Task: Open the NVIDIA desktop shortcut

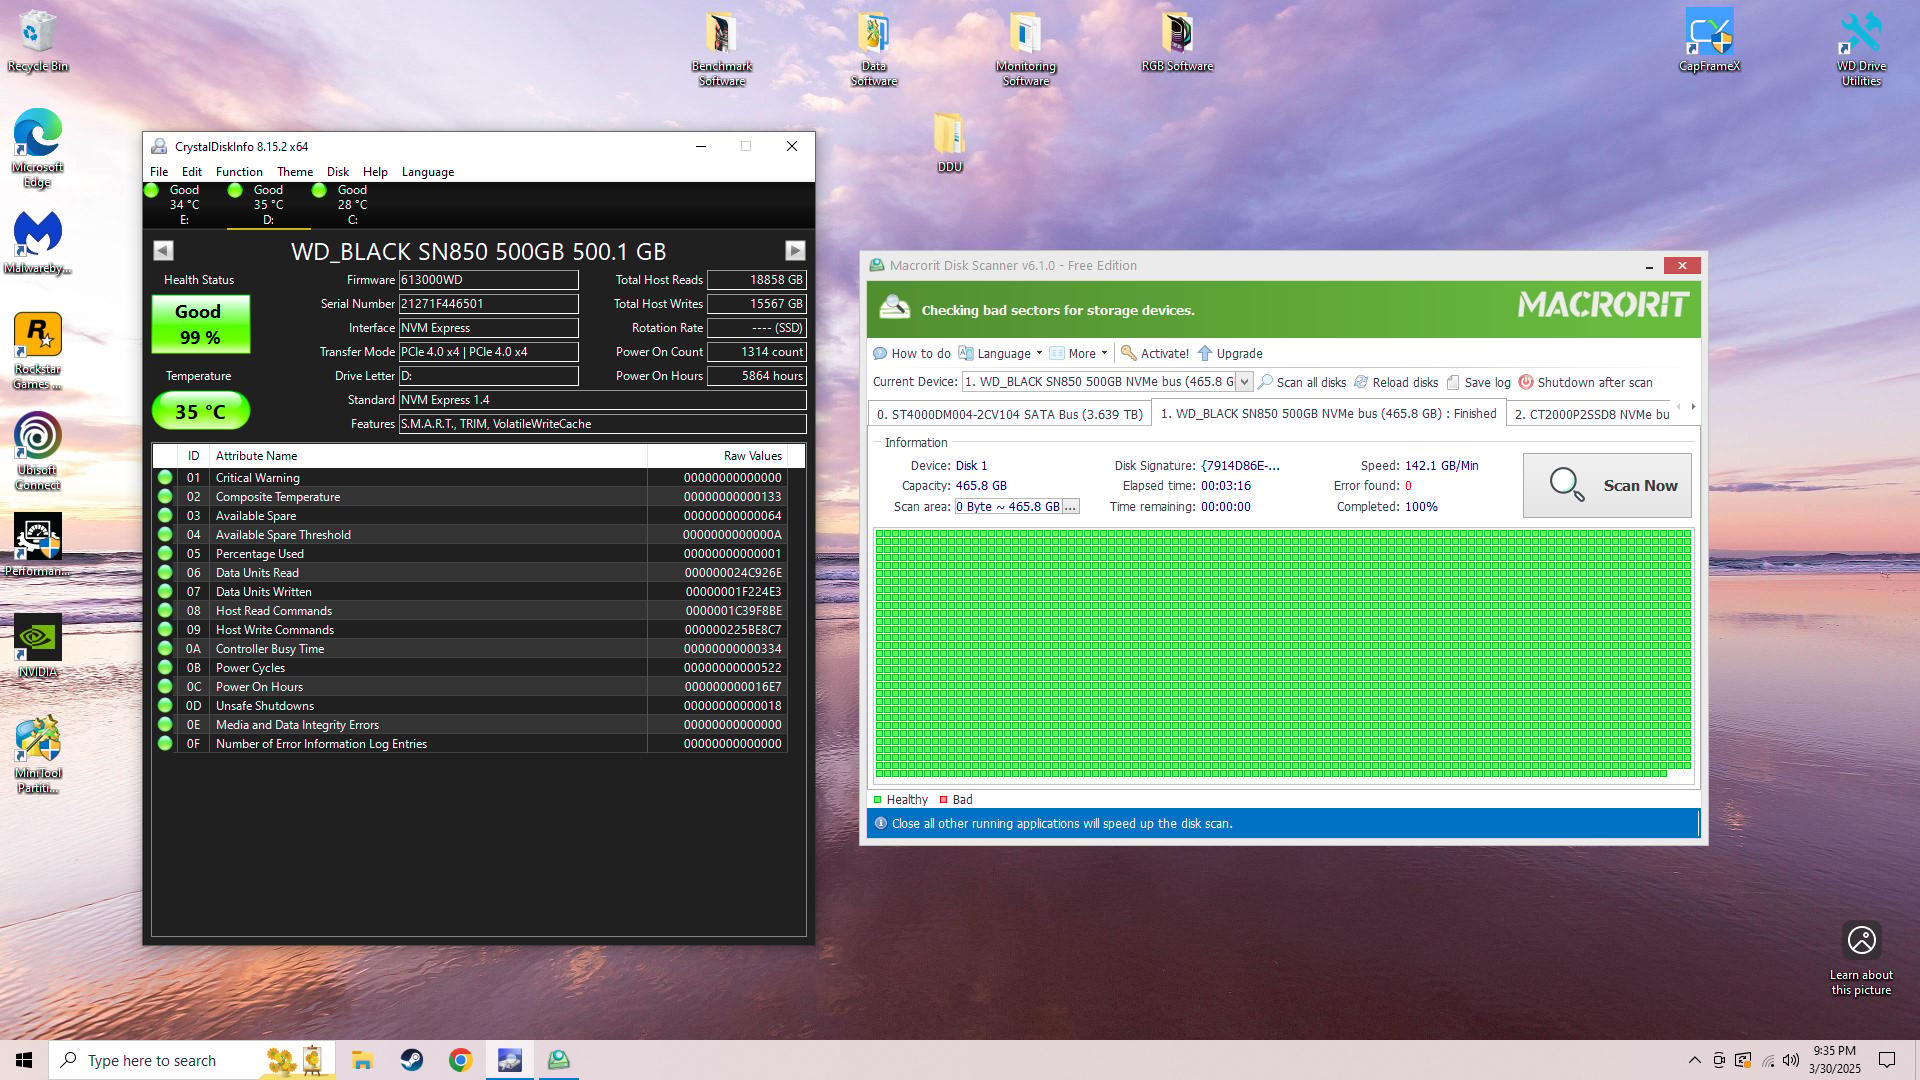Action: coord(38,646)
